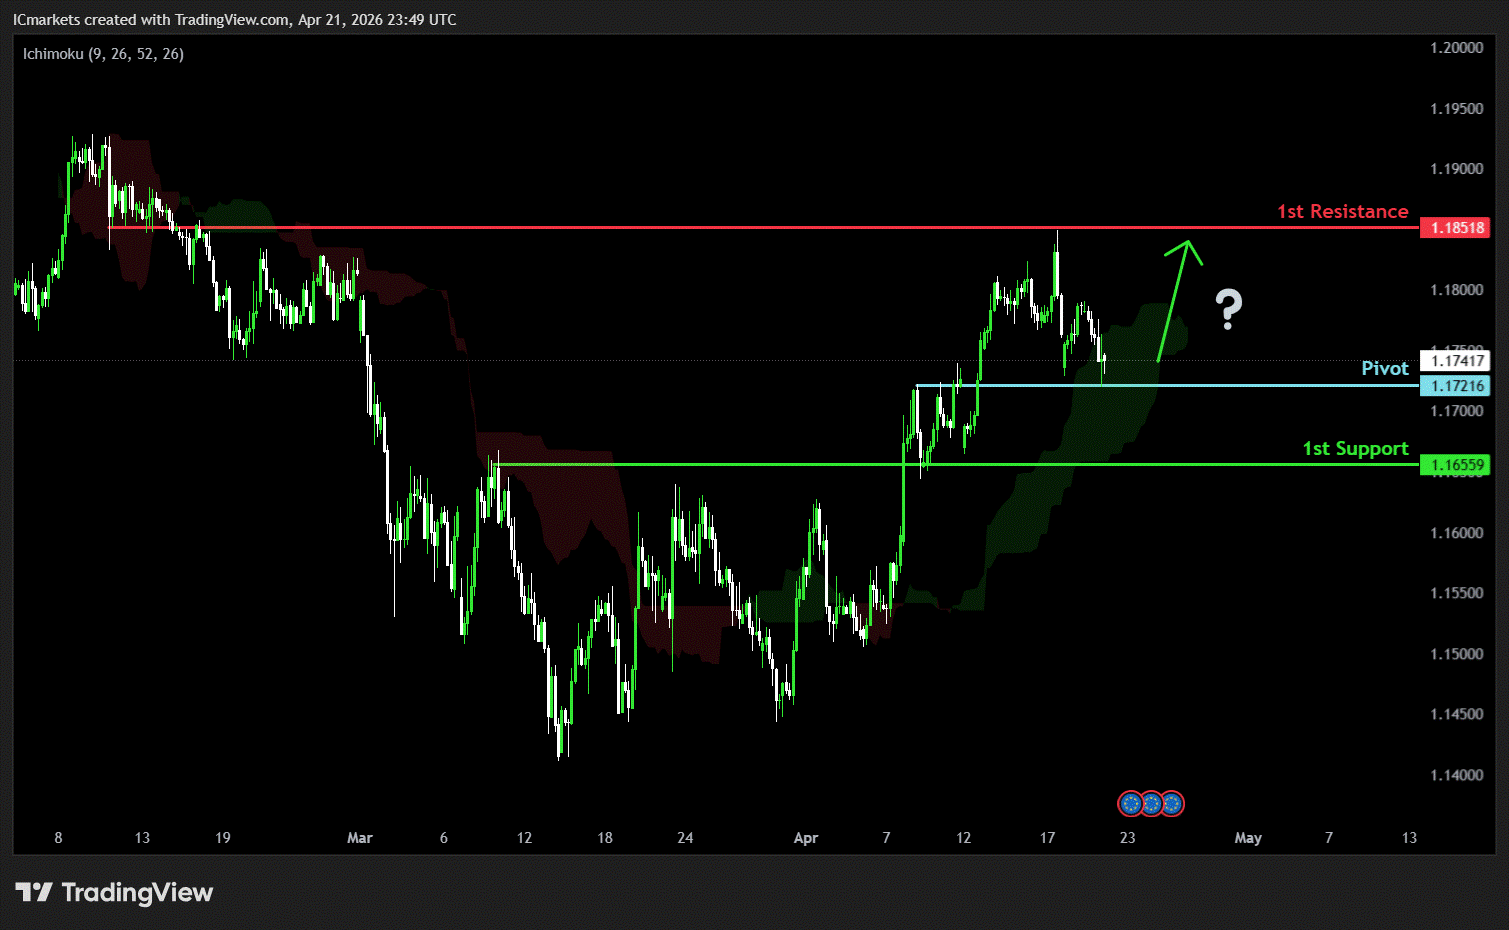
Task: Select the red 1.18518 price tag
Action: [x=1455, y=228]
